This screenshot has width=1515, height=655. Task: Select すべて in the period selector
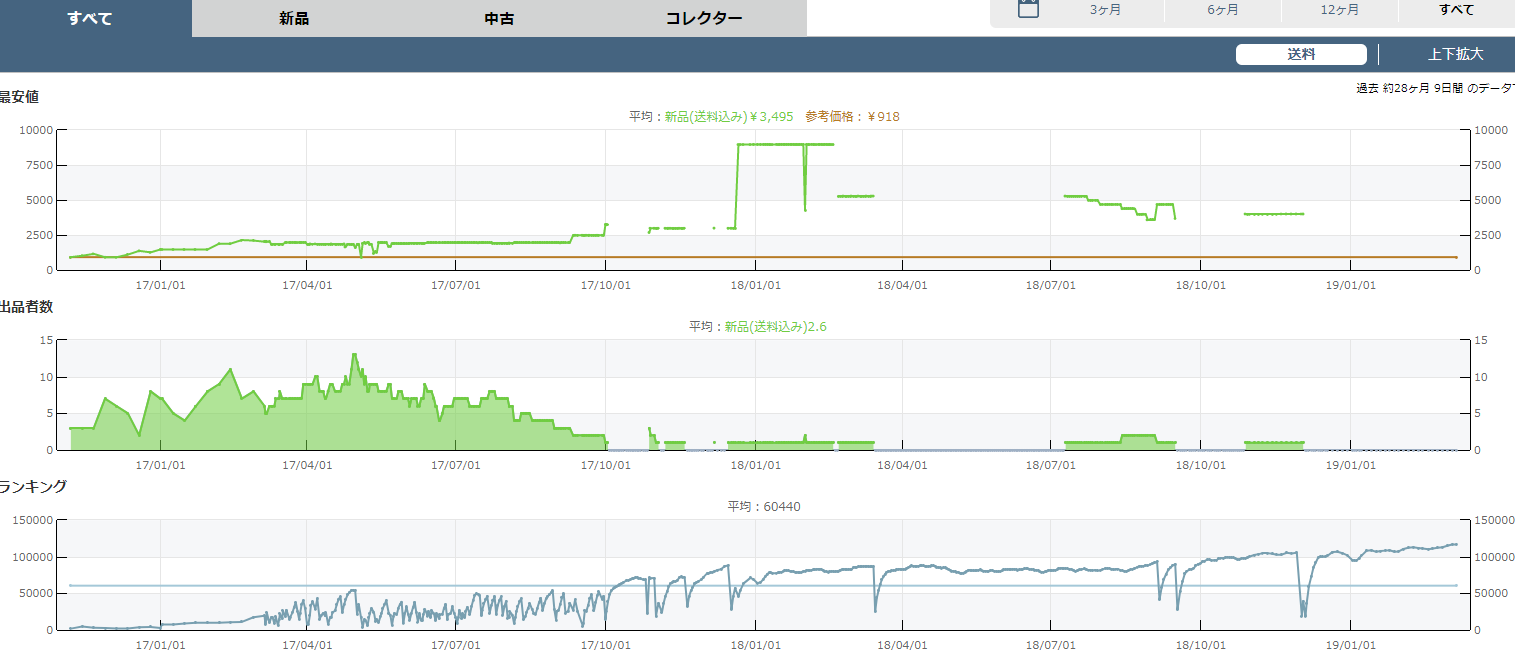(1456, 10)
